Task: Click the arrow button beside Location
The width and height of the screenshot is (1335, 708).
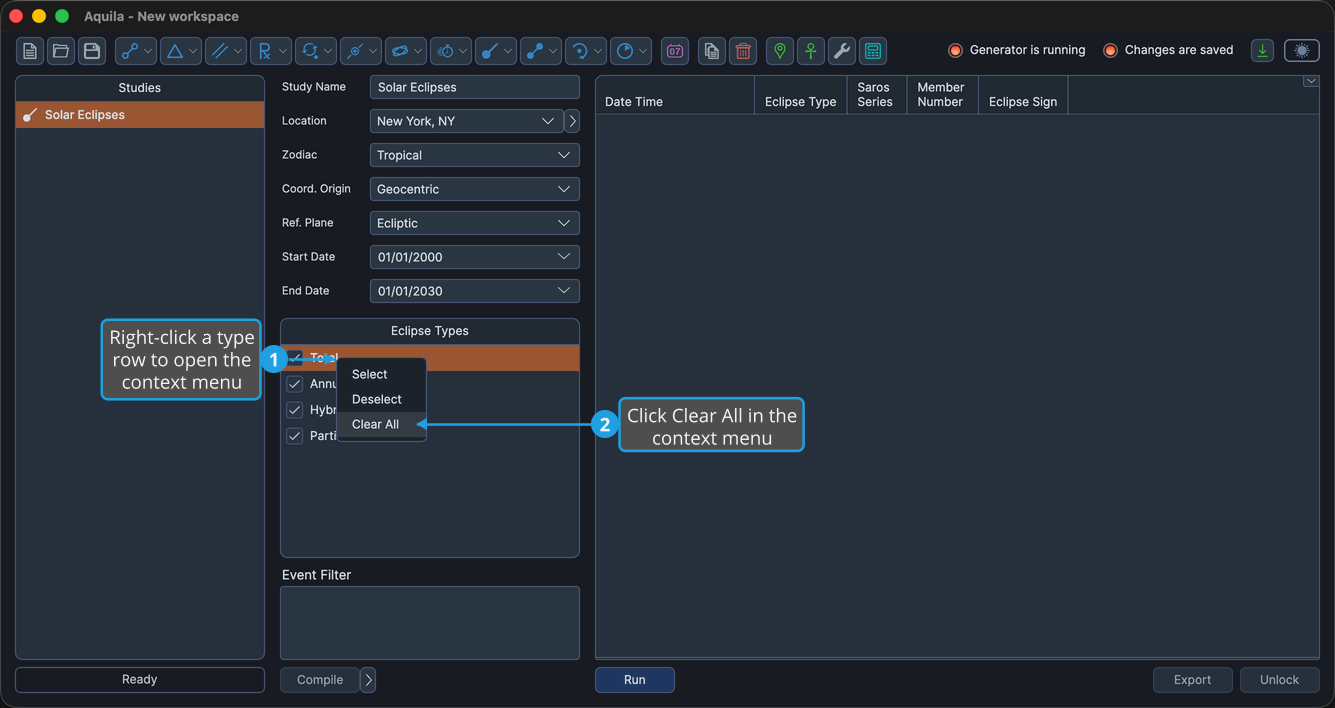Action: coord(572,121)
